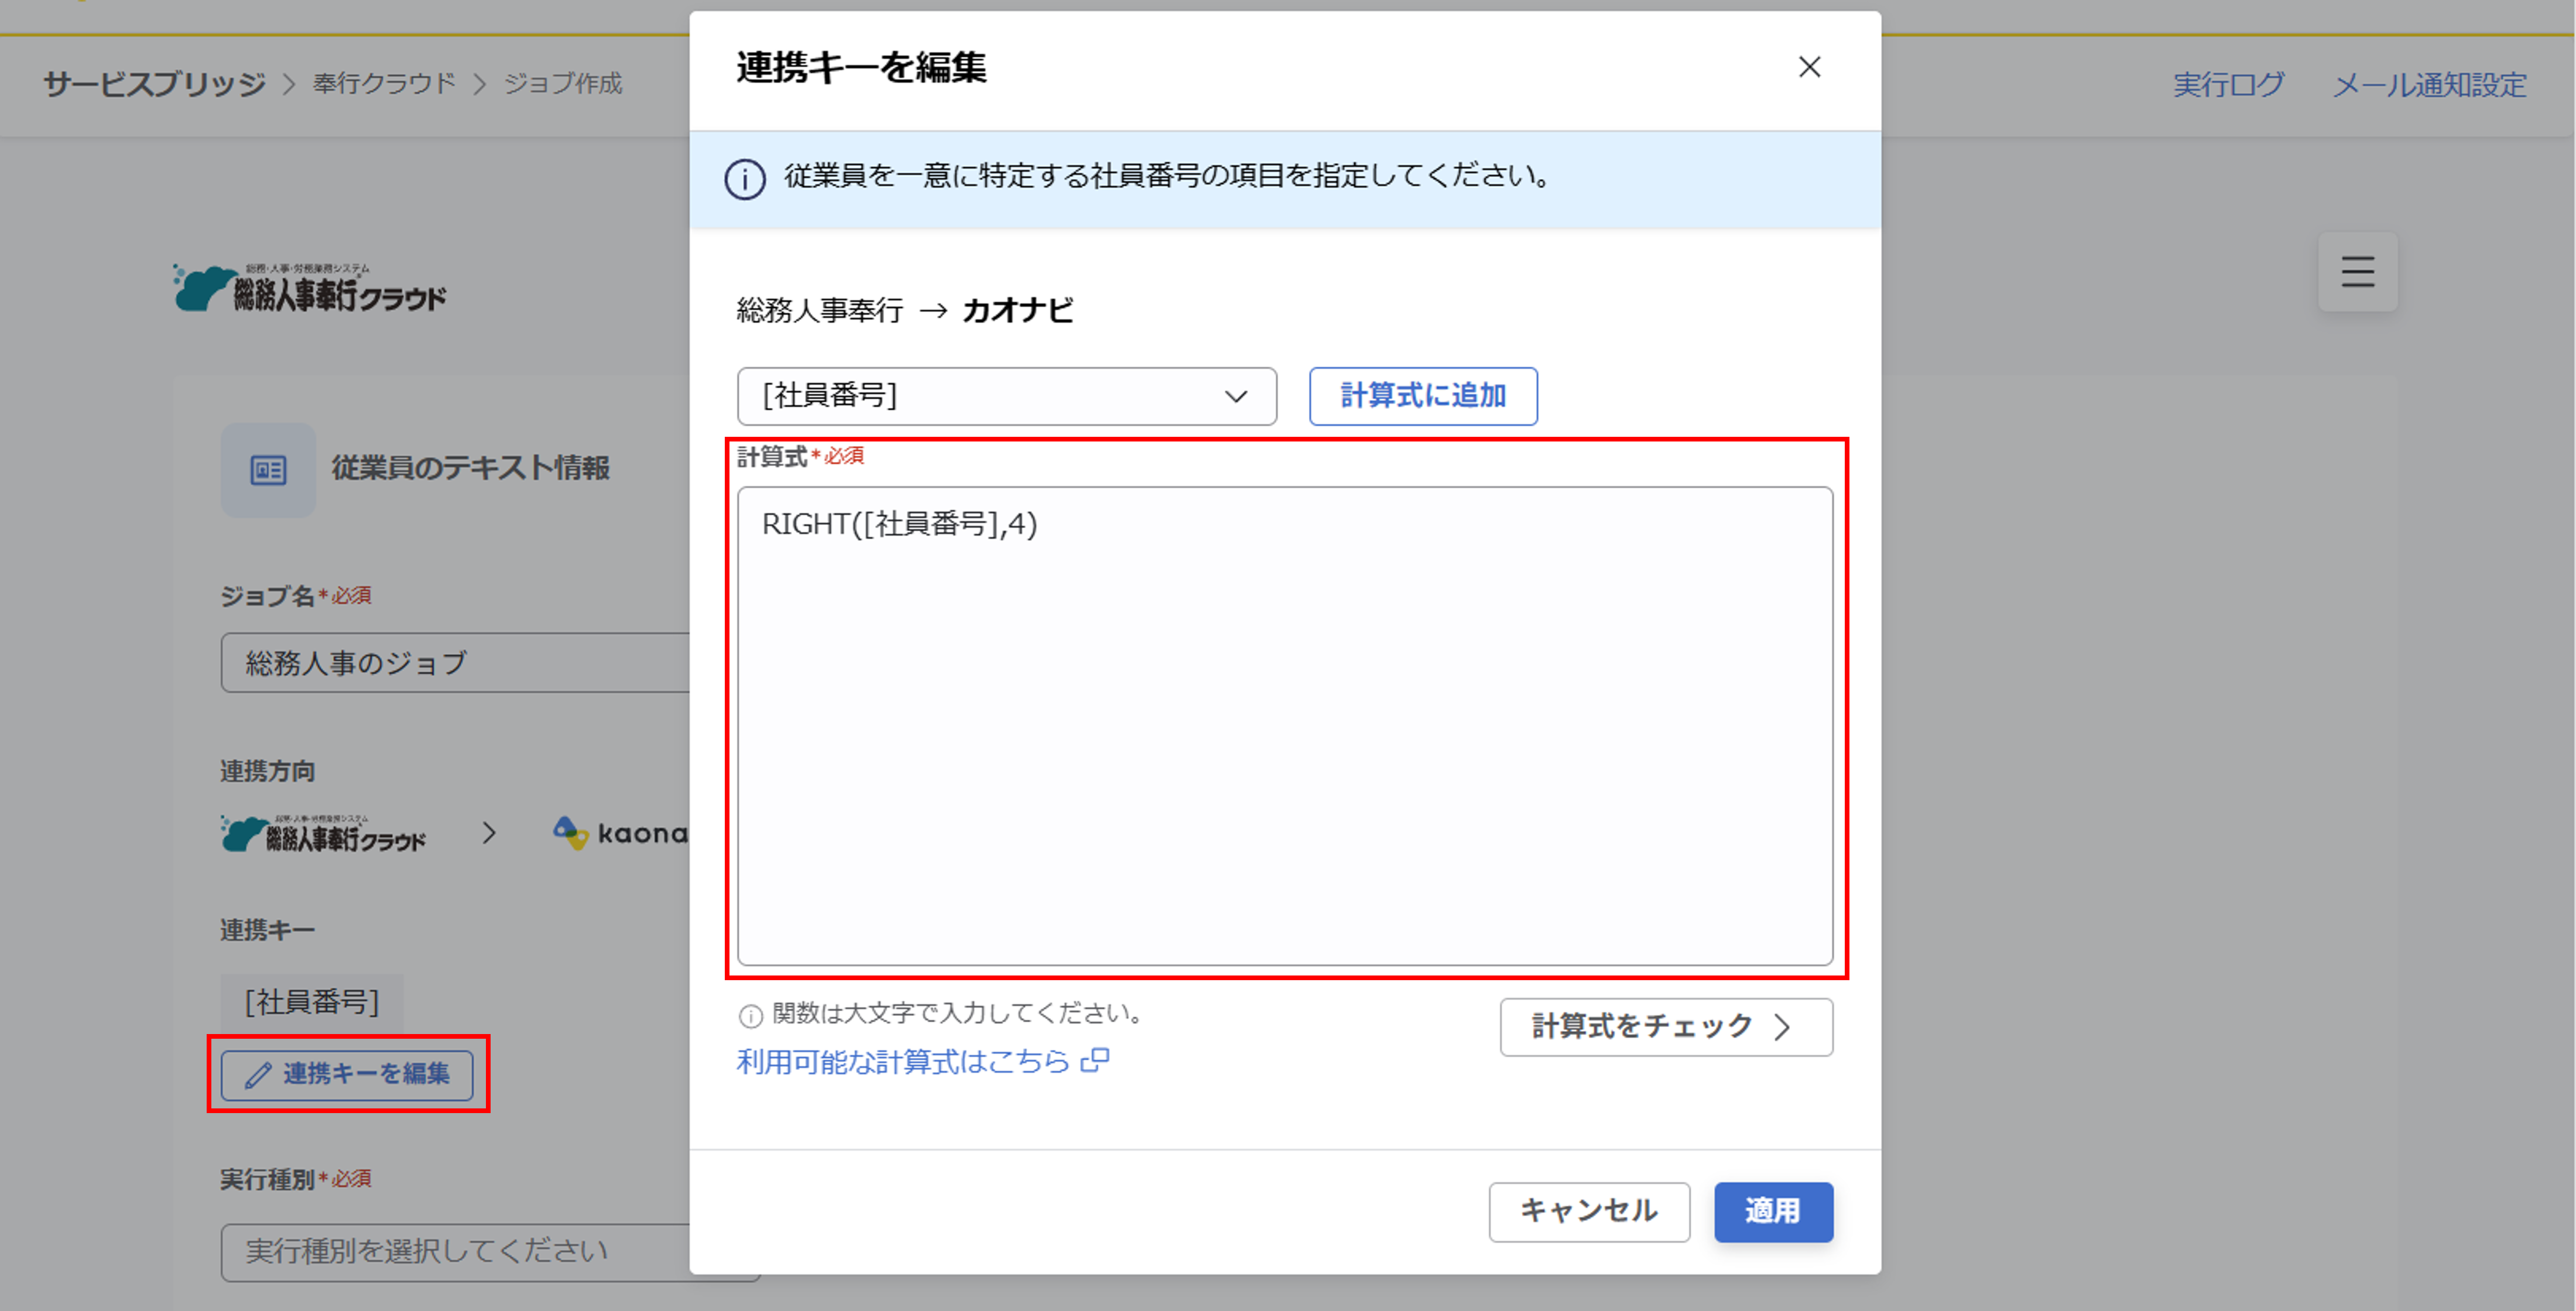Click the 総務人事奉行クラウド logo at top
This screenshot has height=1311, width=2576.
[x=309, y=288]
